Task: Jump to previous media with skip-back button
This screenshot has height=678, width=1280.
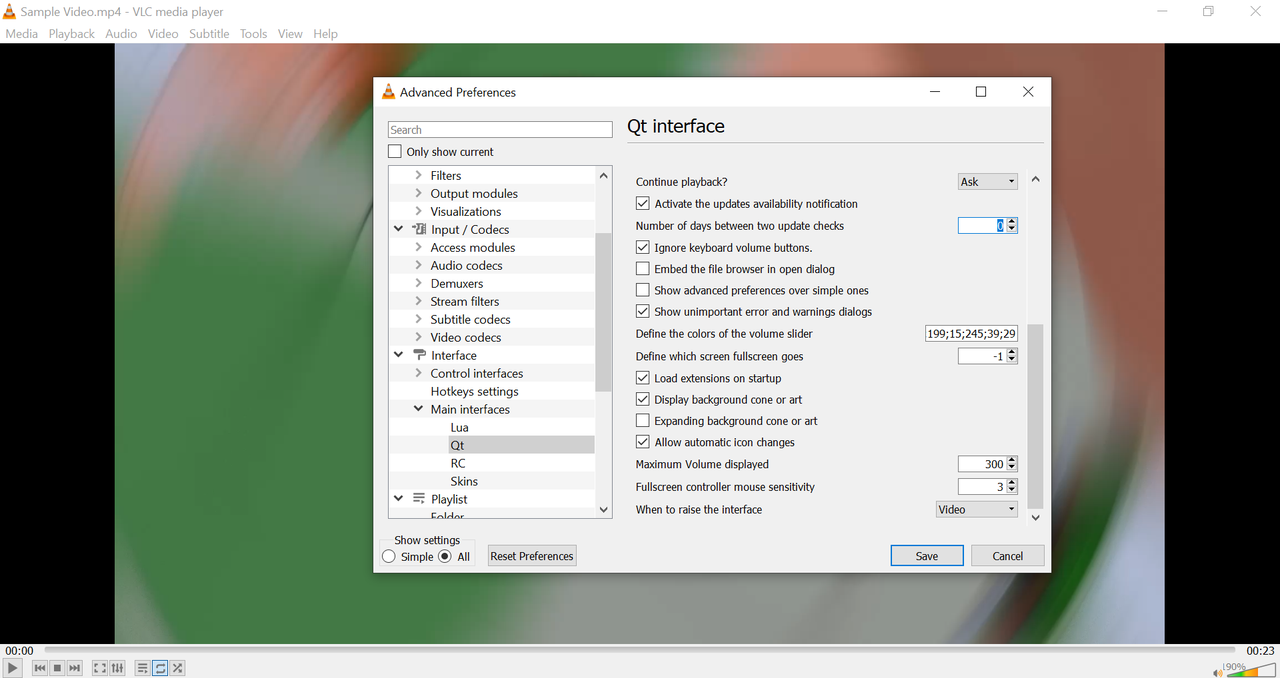Action: point(40,668)
